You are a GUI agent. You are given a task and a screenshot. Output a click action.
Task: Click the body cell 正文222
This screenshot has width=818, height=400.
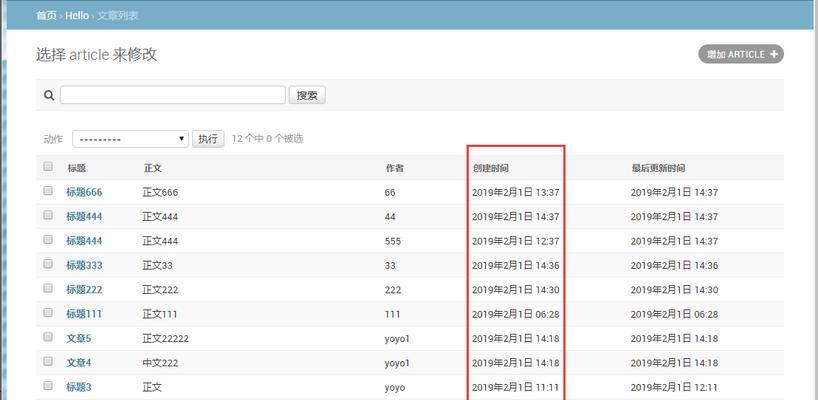click(160, 289)
